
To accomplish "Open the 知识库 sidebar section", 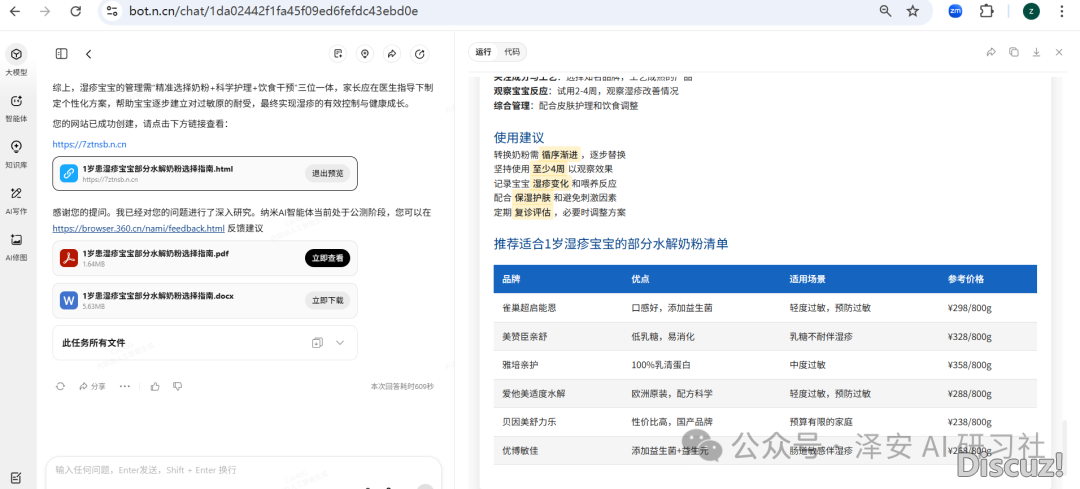I will click(17, 153).
